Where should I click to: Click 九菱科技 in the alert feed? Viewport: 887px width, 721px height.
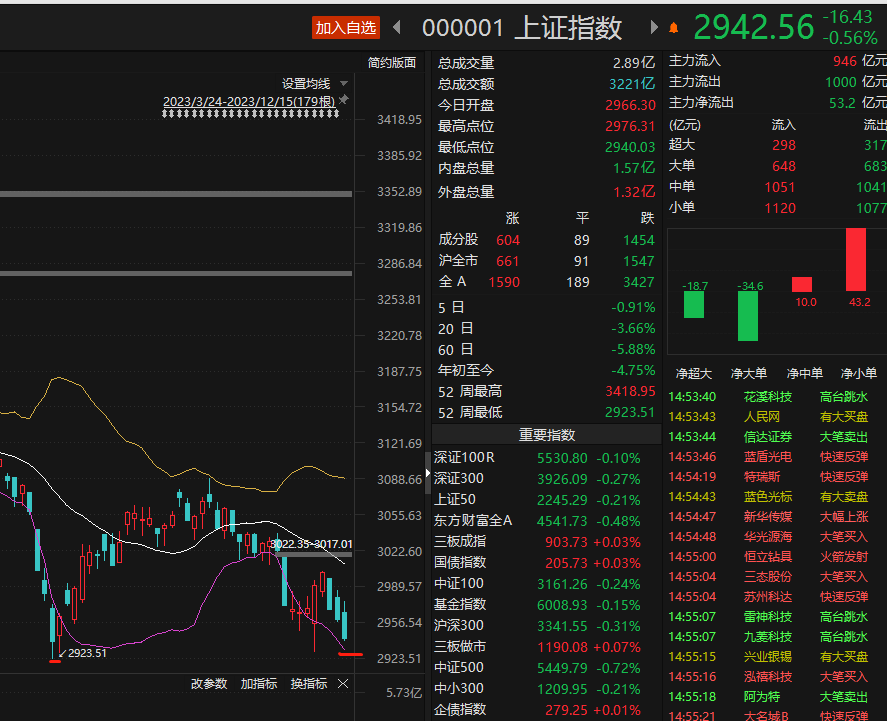pyautogui.click(x=768, y=637)
